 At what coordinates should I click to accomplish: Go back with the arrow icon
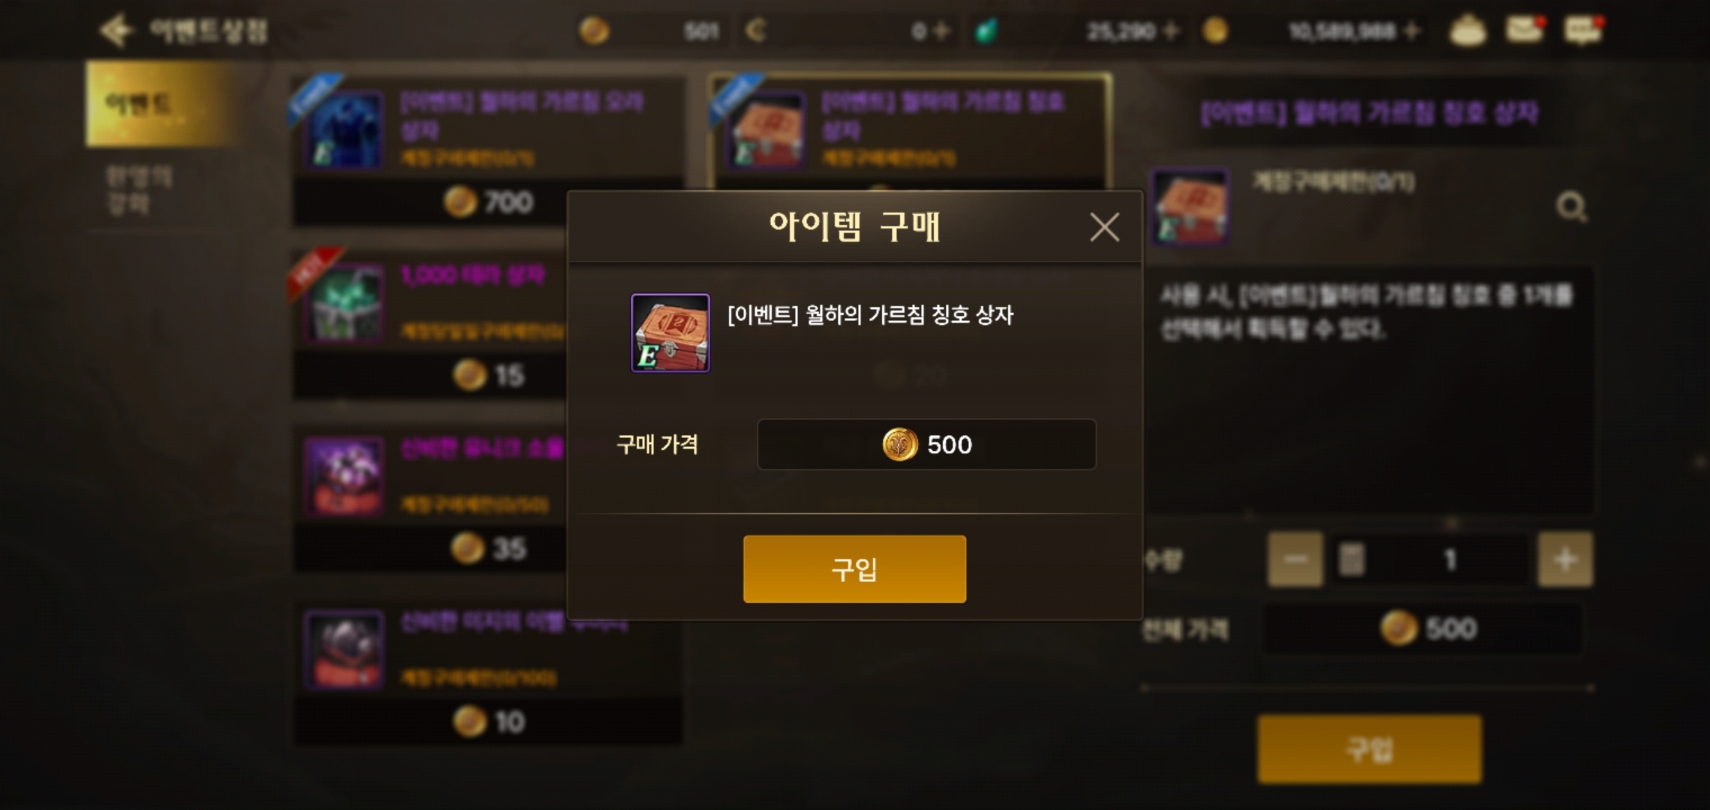(116, 30)
